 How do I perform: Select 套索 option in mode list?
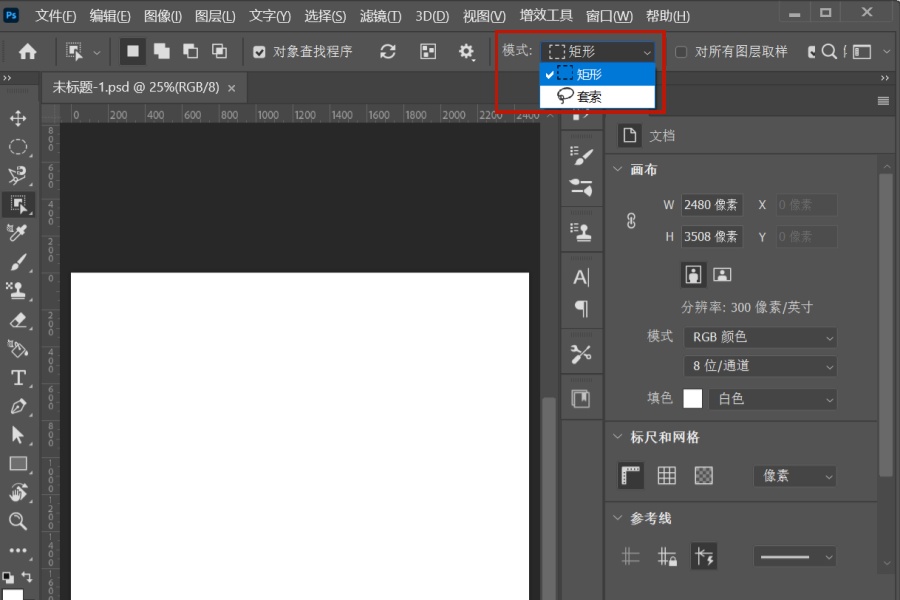598,96
